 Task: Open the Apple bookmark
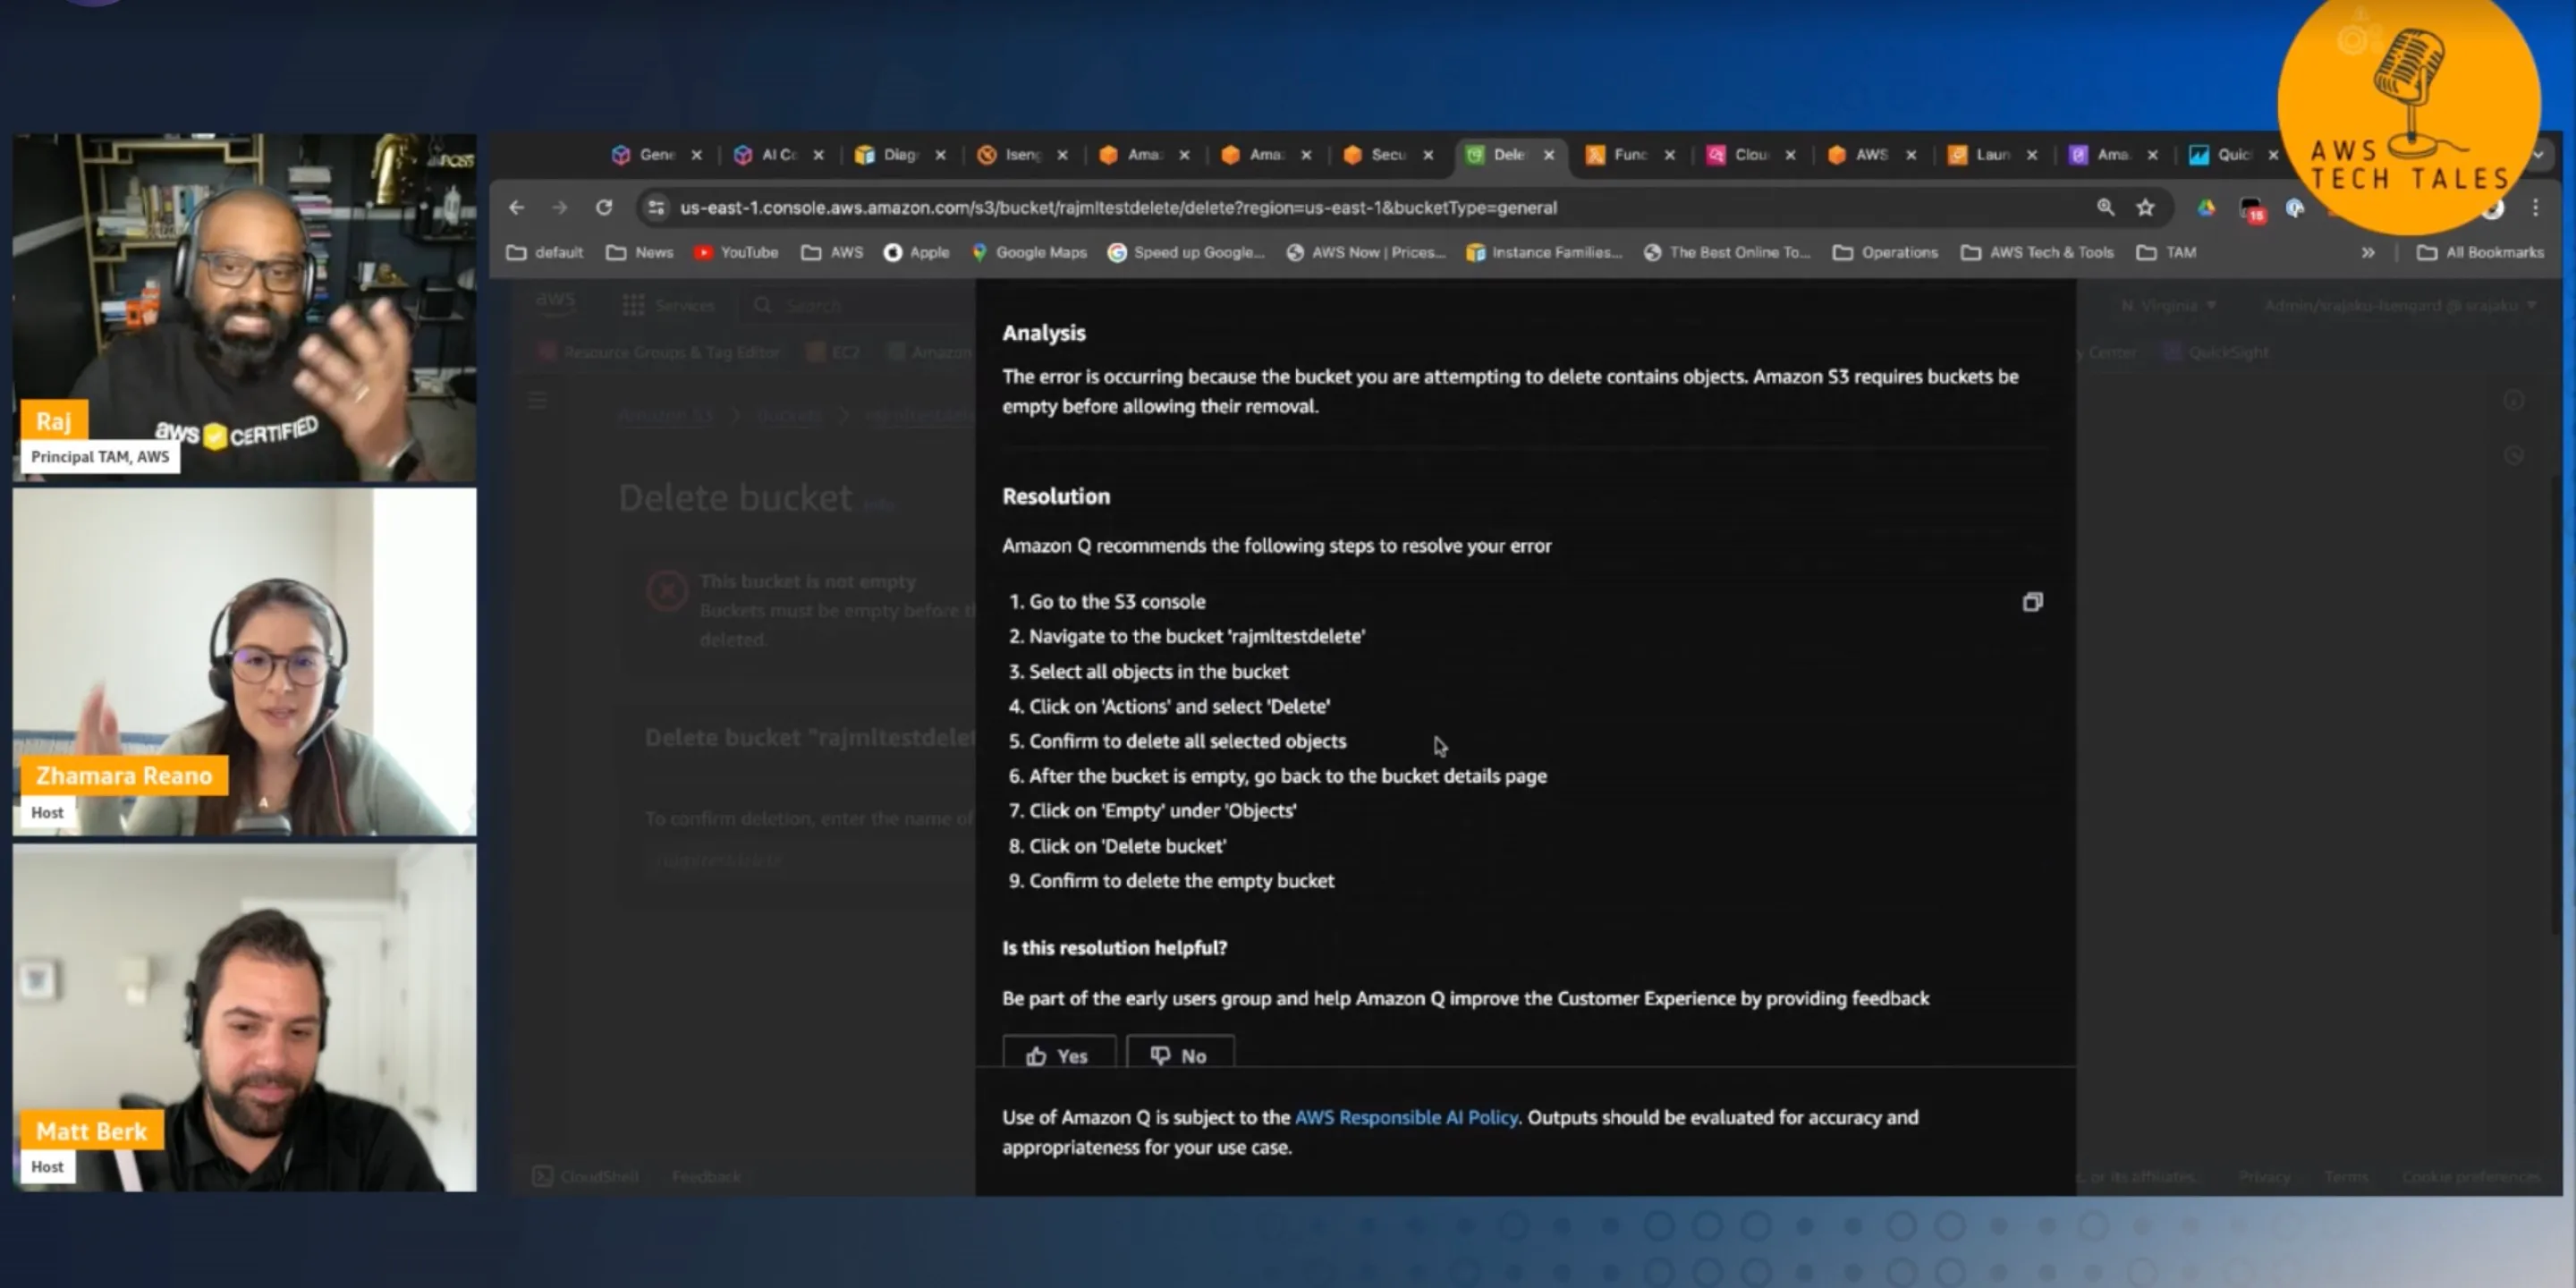[x=916, y=252]
